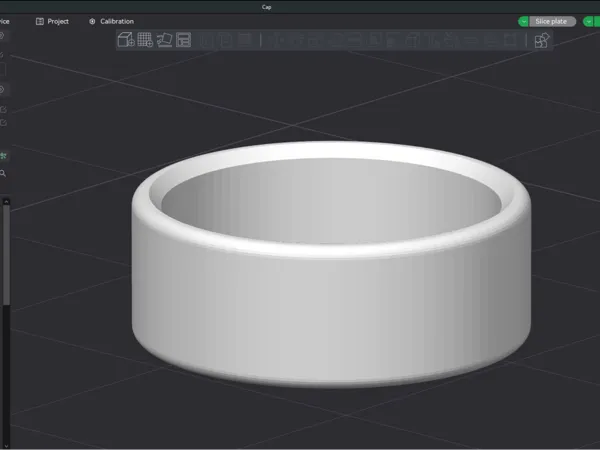Click the Add model cube icon
Image resolution: width=600 pixels, height=450 pixels.
(126, 40)
